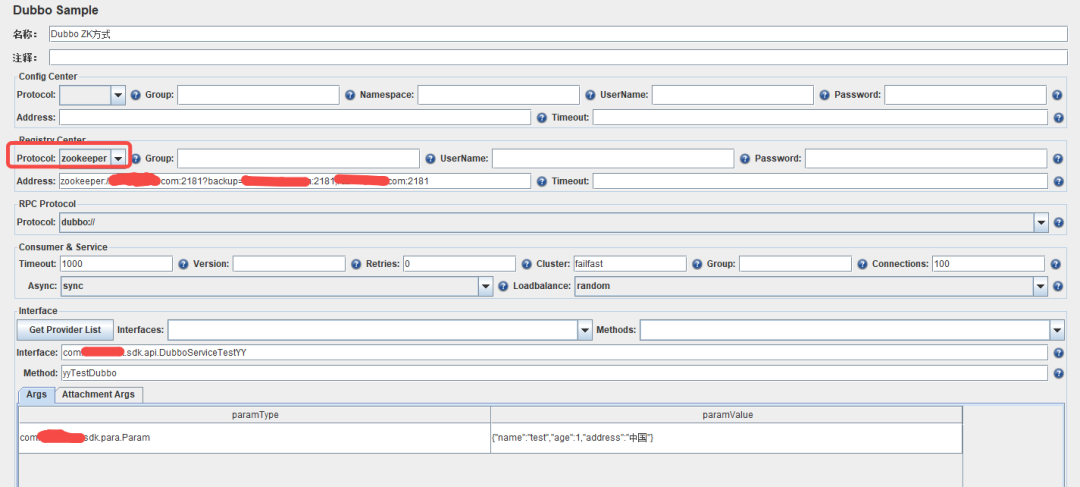Click help icon before Consumer Group label
Viewport: 1080px width, 487px height.
click(x=697, y=264)
